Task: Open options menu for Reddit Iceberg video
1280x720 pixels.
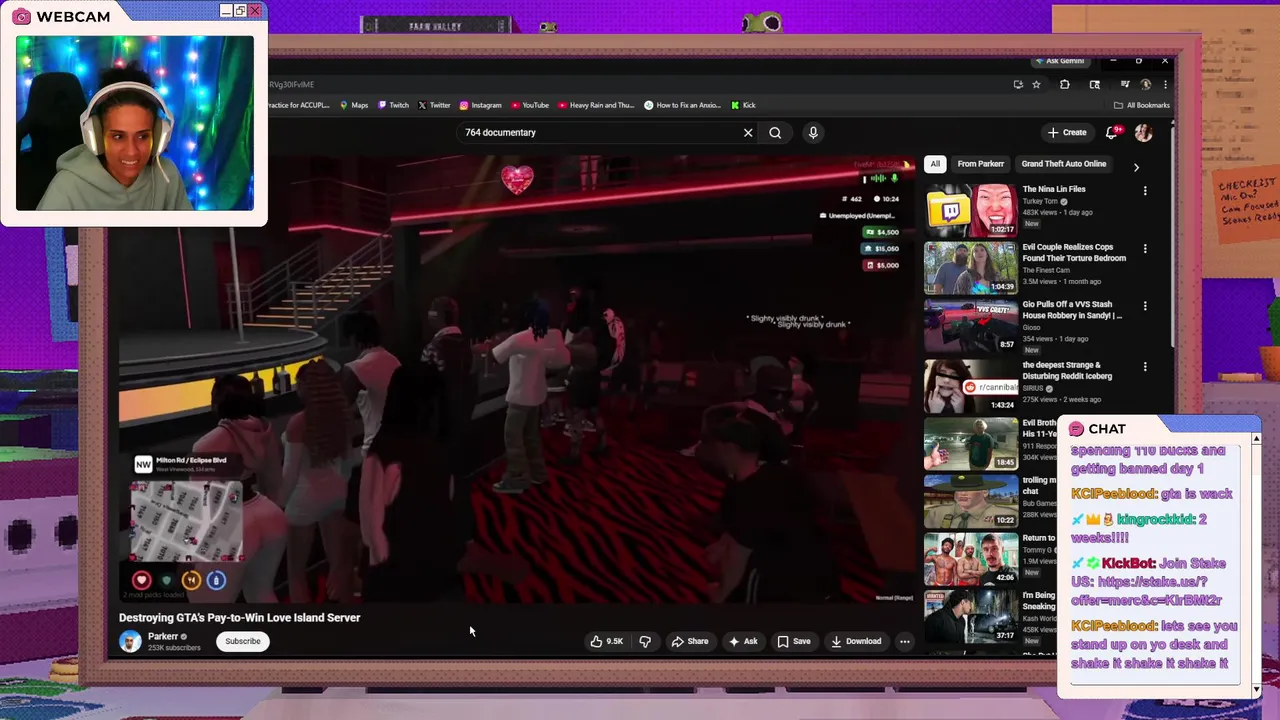Action: (x=1145, y=367)
